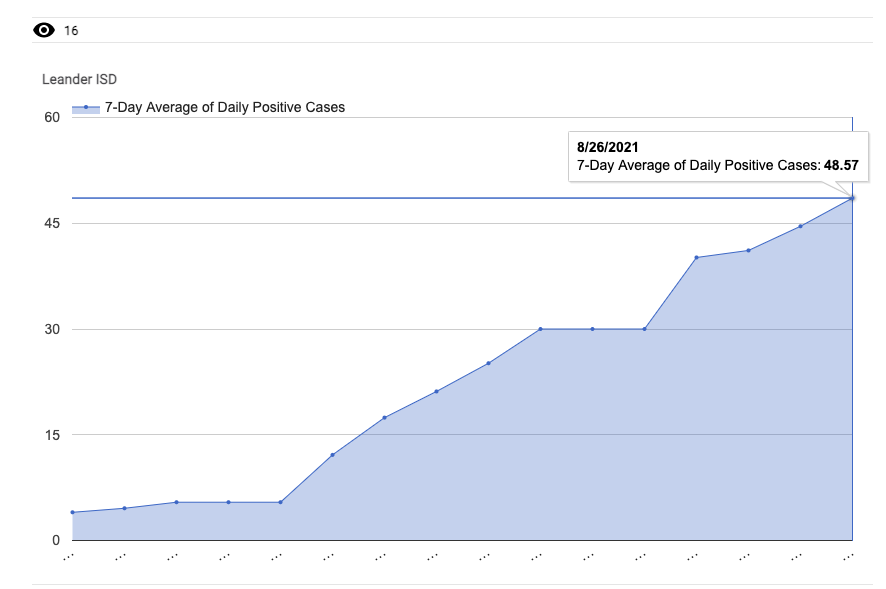
Task: Click the y-axis label 0
Action: [56, 541]
